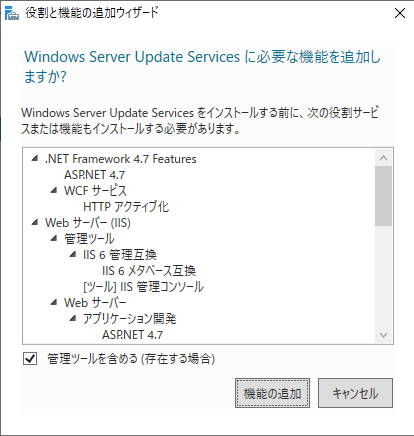Screen dimensions: 414x436
Task: Click the wizard icon in title bar
Action: point(12,13)
